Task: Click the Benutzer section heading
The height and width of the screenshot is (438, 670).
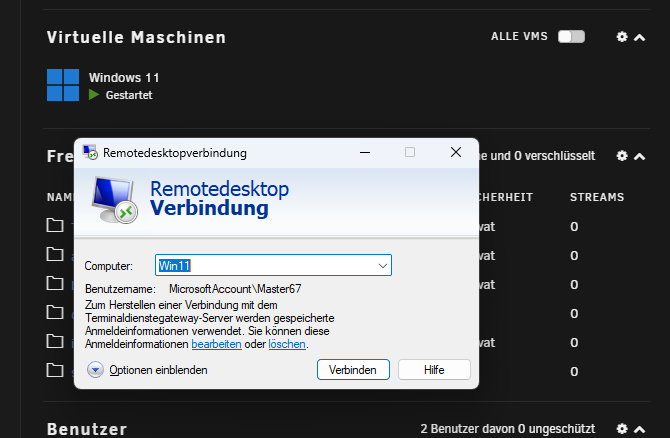Action: pos(87,429)
